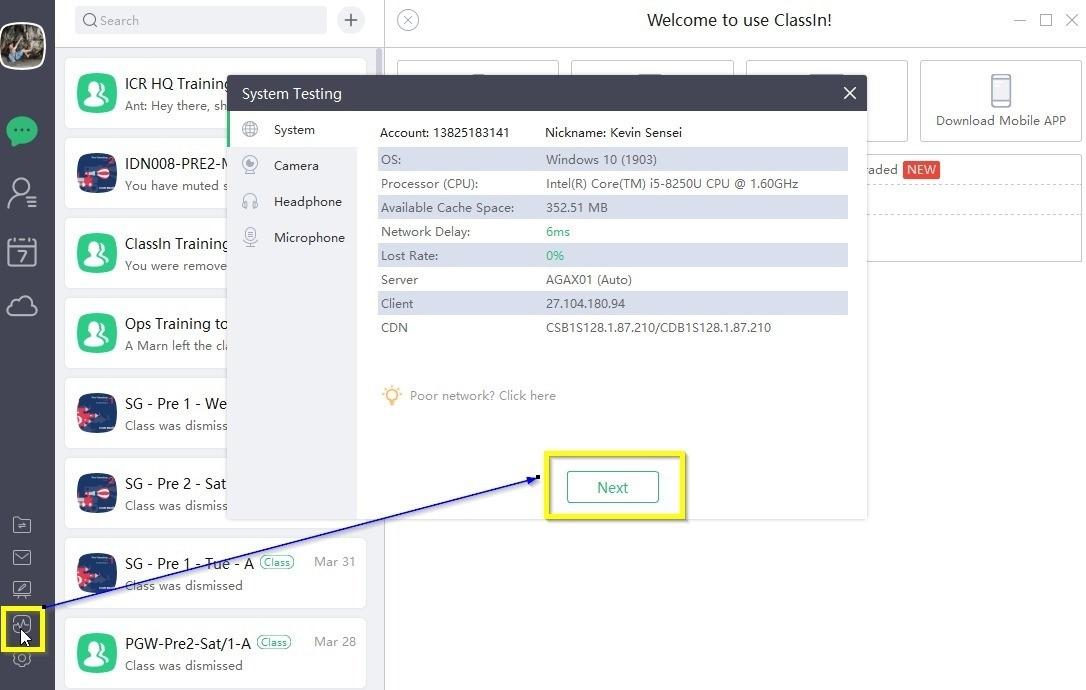
Task: Click the circled X icon near welcome title
Action: (408, 20)
